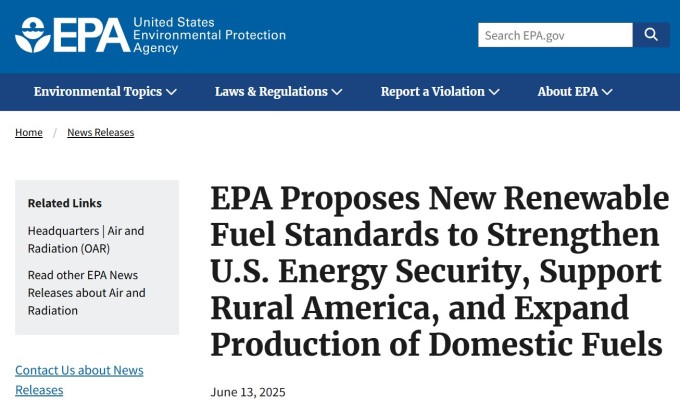The image size is (680, 413).
Task: Click the Renewable Fuel Standards headline
Action: tap(440, 271)
